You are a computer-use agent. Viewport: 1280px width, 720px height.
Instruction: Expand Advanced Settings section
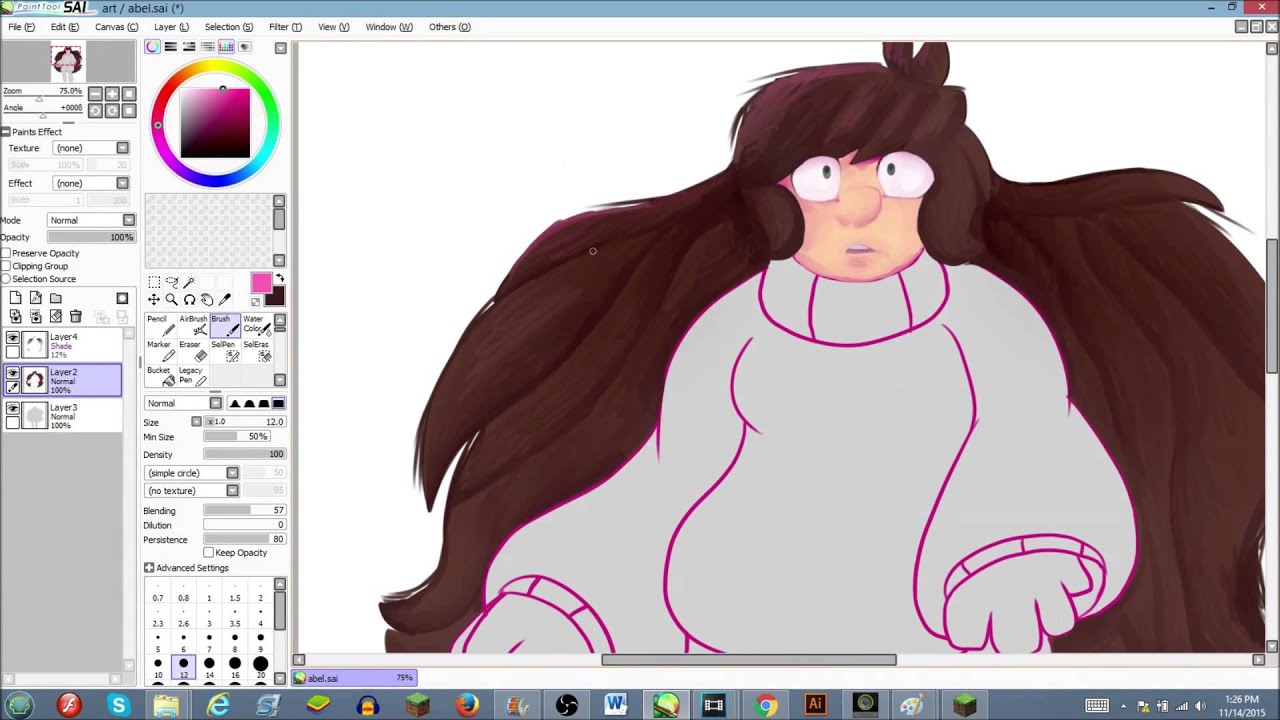149,568
